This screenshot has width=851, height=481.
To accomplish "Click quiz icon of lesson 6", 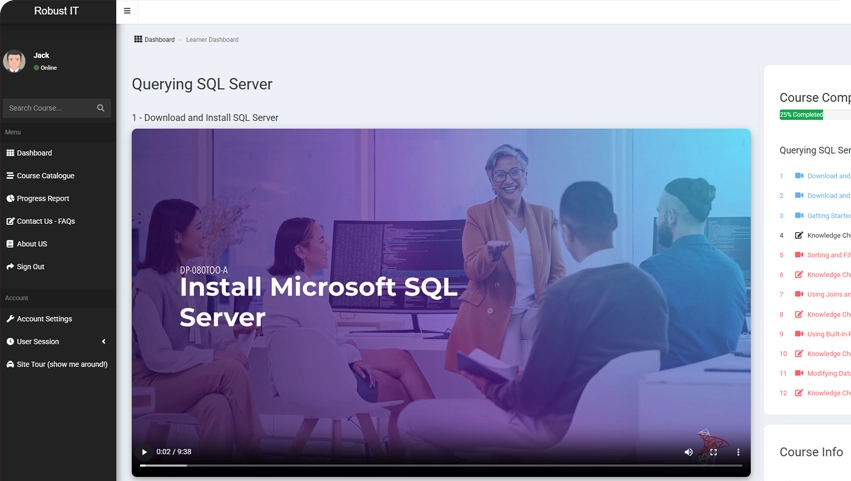I will (799, 275).
